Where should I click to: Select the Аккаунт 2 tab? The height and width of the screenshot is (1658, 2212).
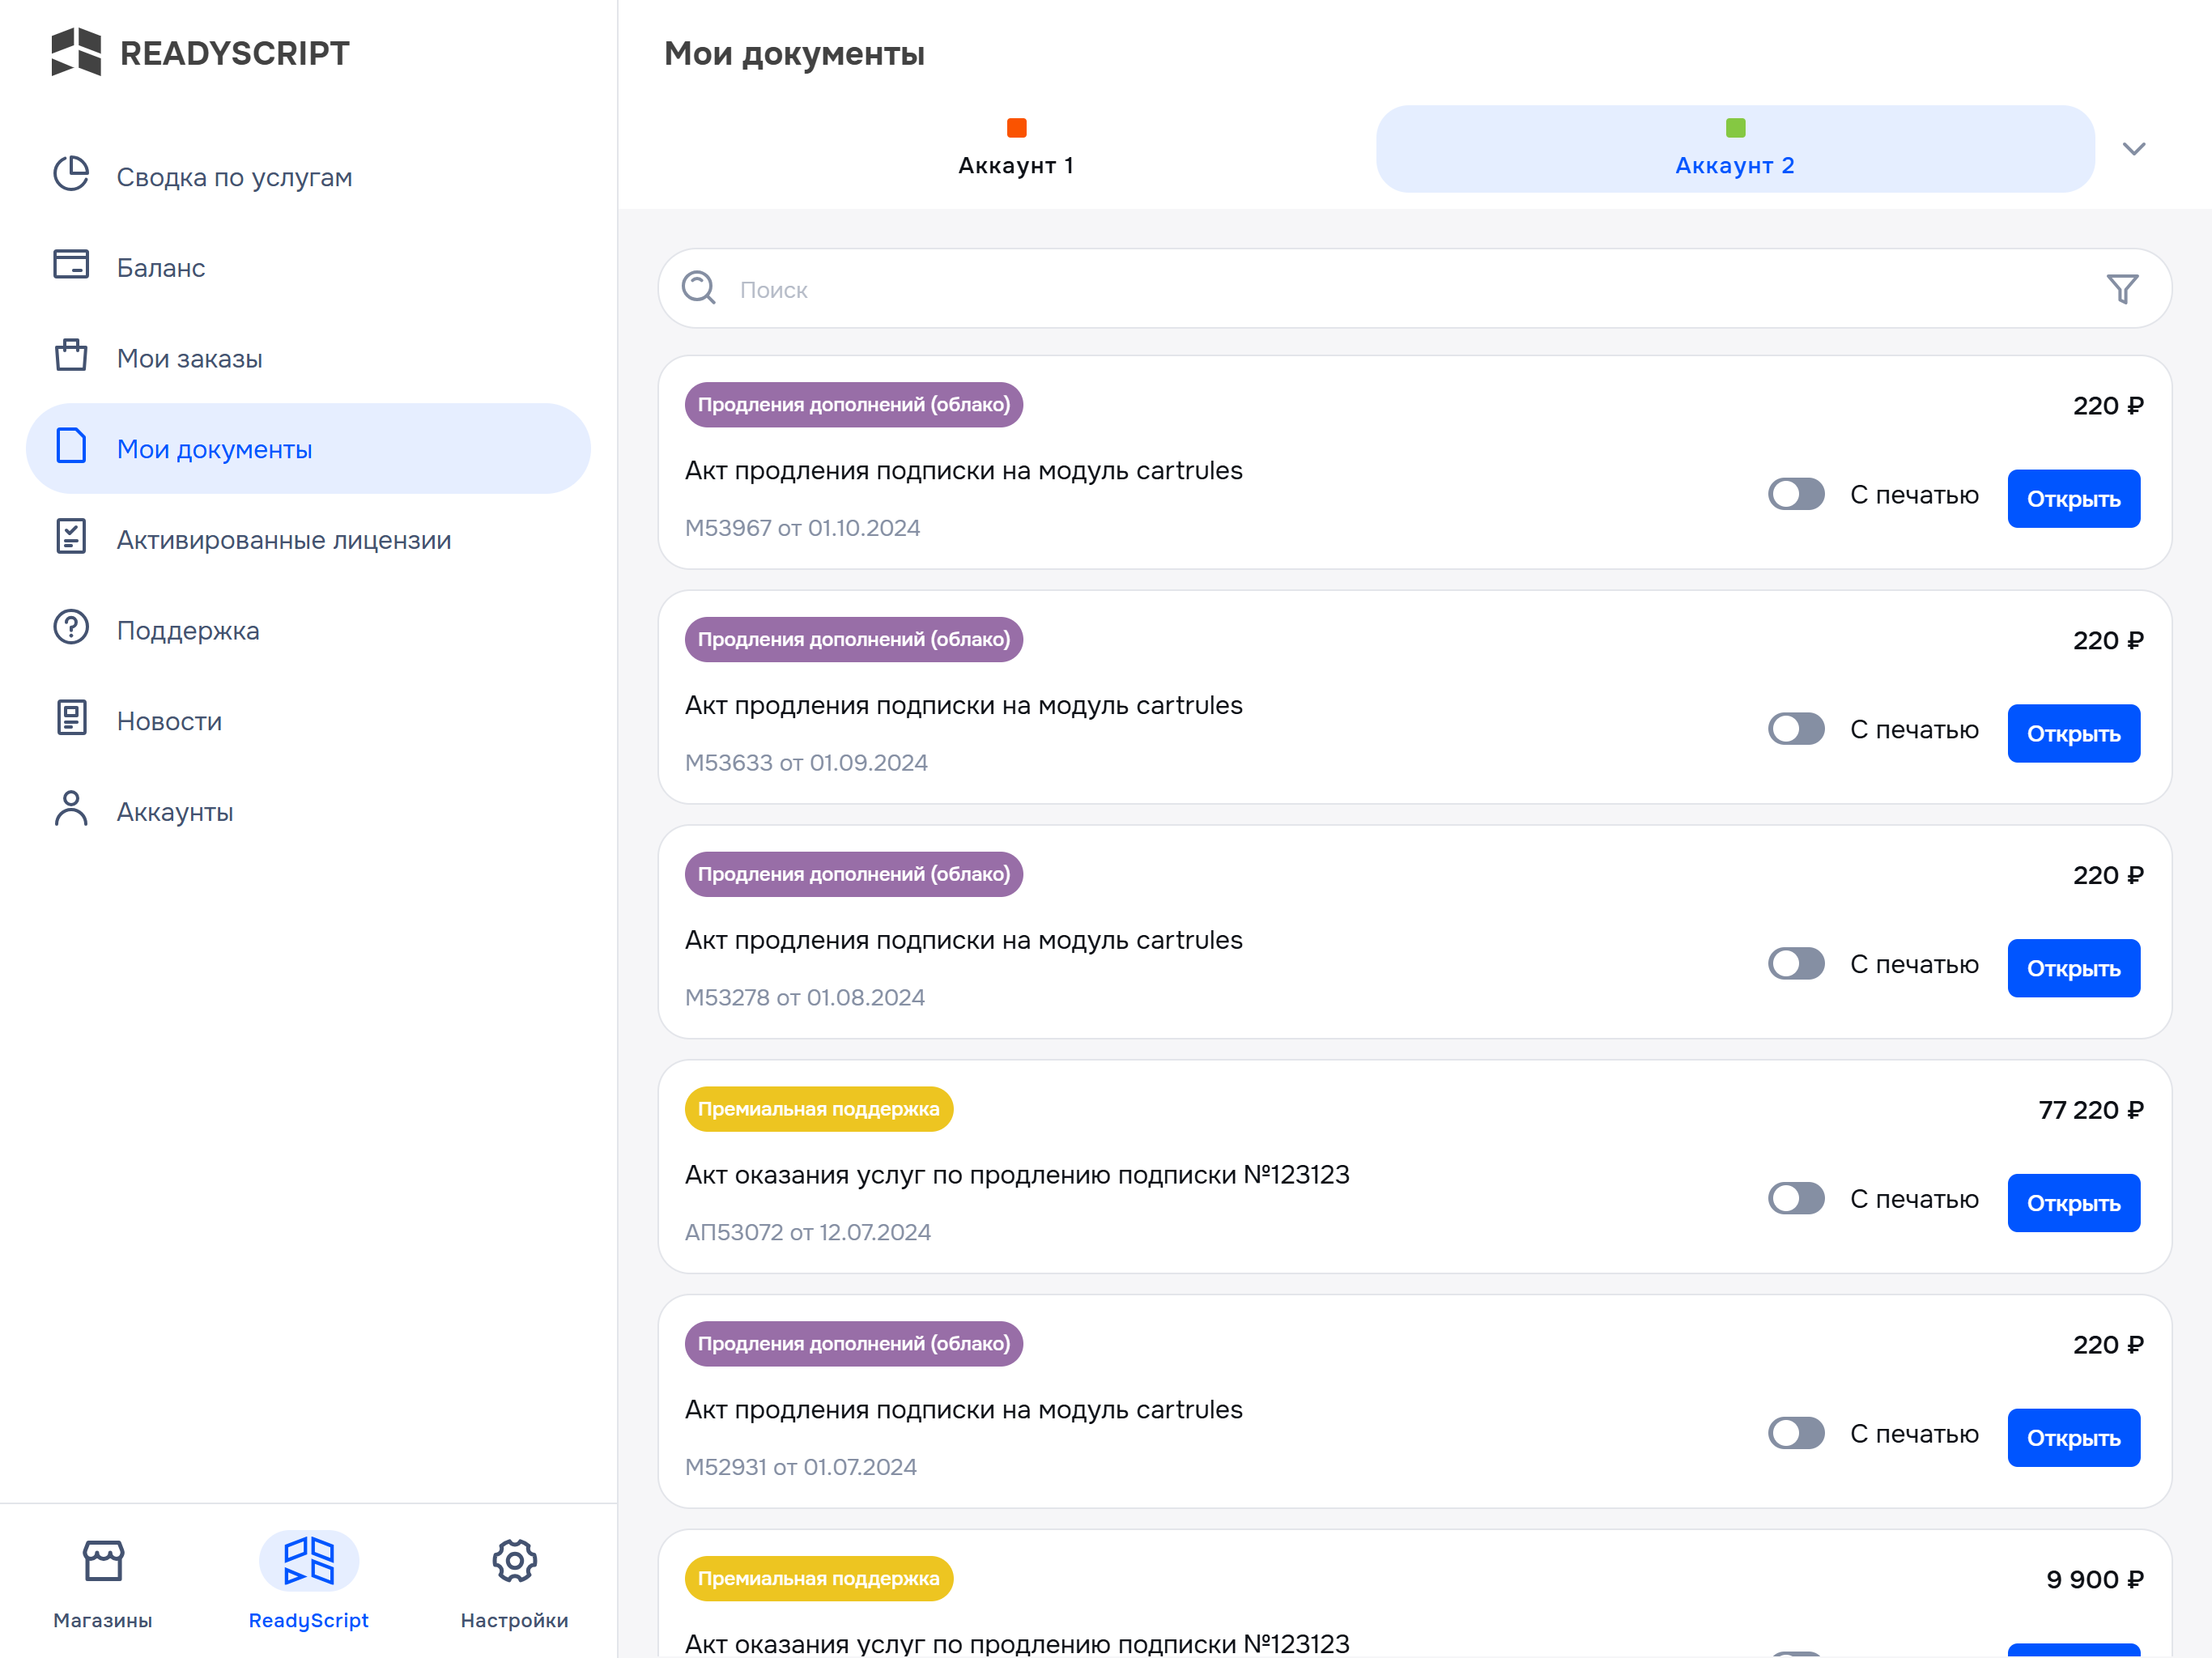(x=1735, y=149)
